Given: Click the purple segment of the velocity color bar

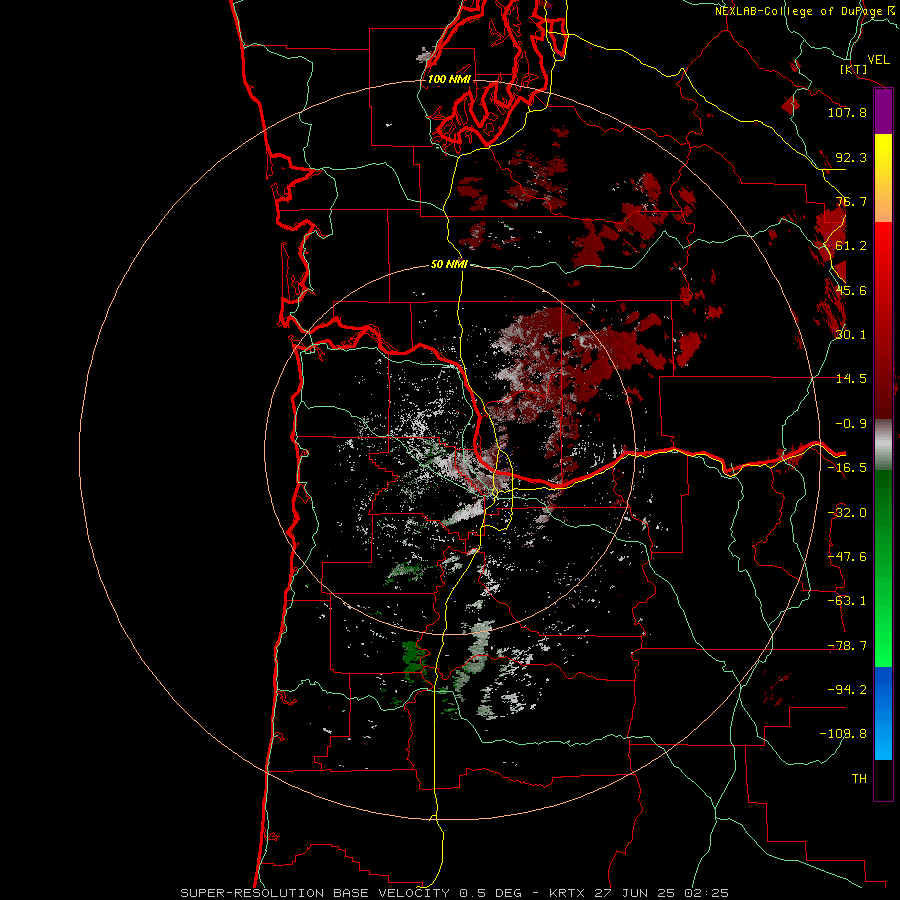Looking at the screenshot, I should point(883,112).
